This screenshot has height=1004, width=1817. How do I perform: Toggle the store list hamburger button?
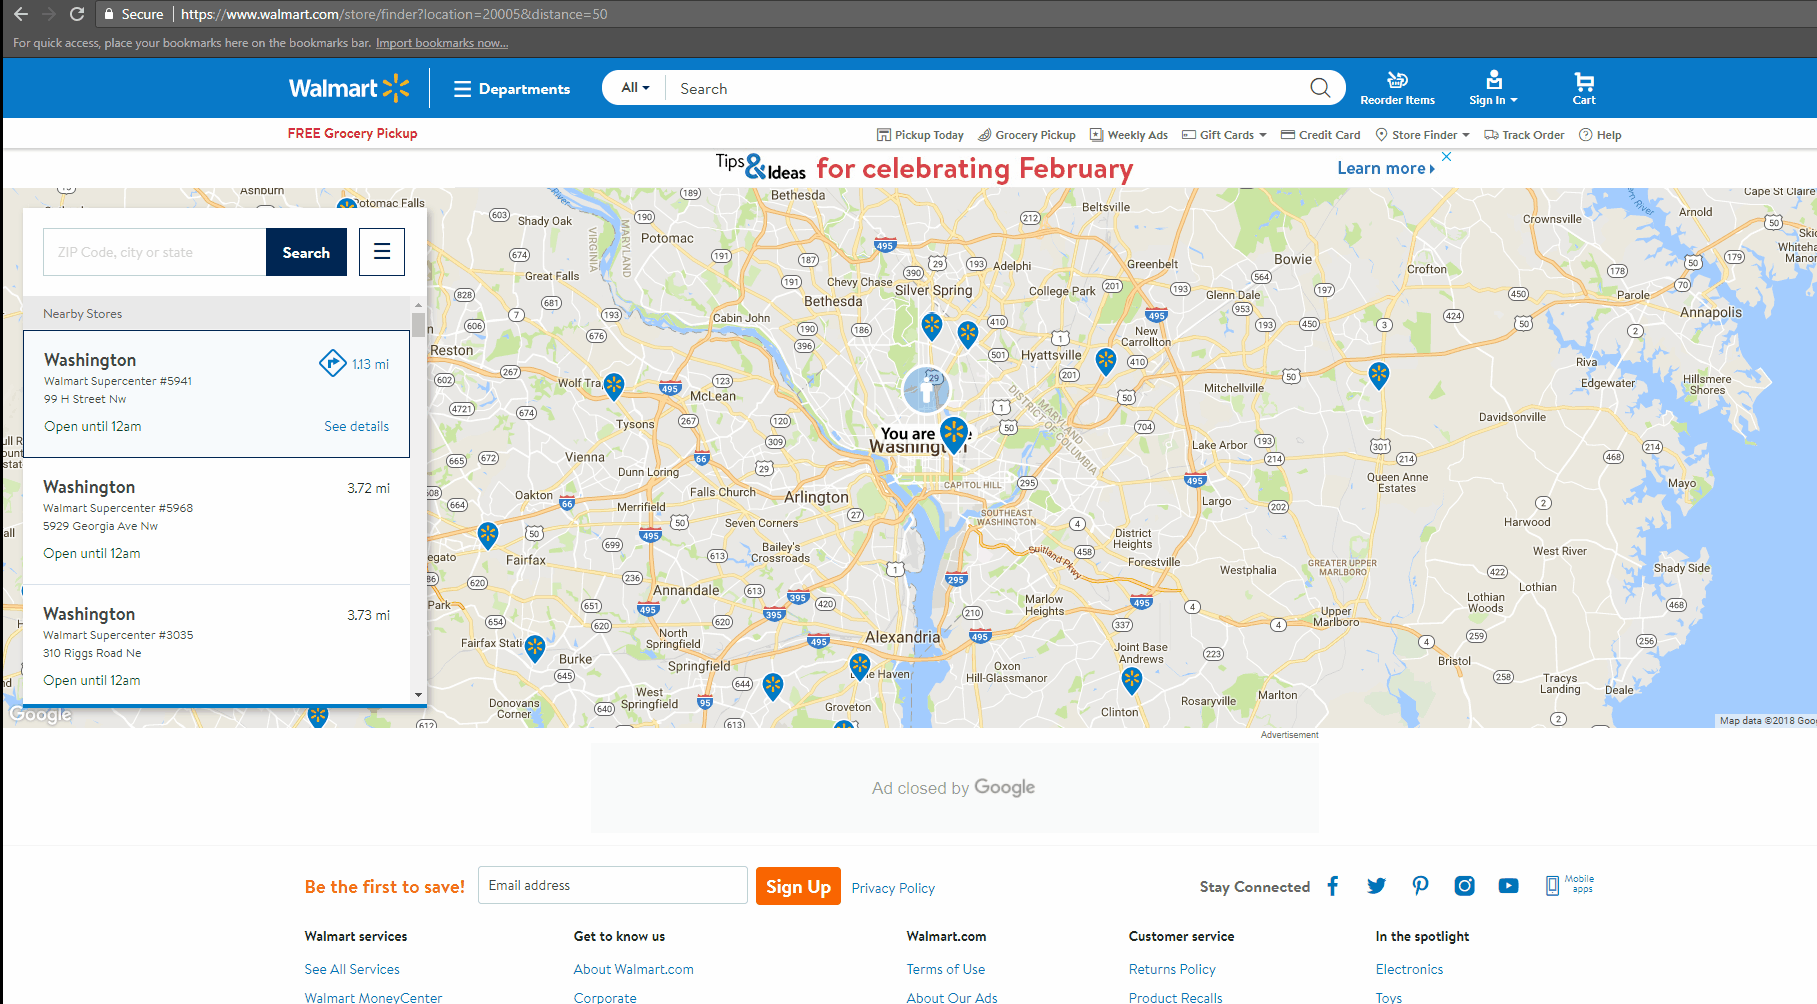[x=382, y=252]
